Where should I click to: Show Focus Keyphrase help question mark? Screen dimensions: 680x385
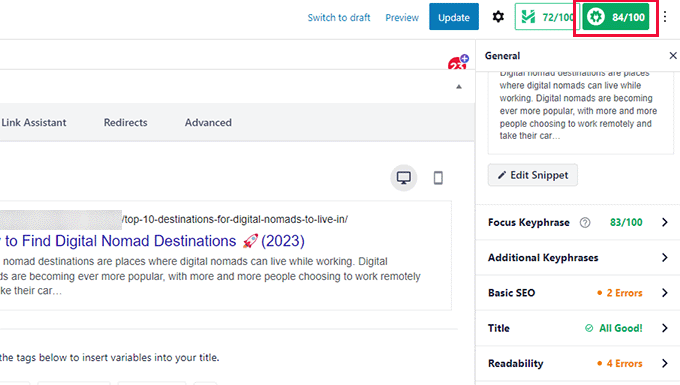tap(585, 222)
